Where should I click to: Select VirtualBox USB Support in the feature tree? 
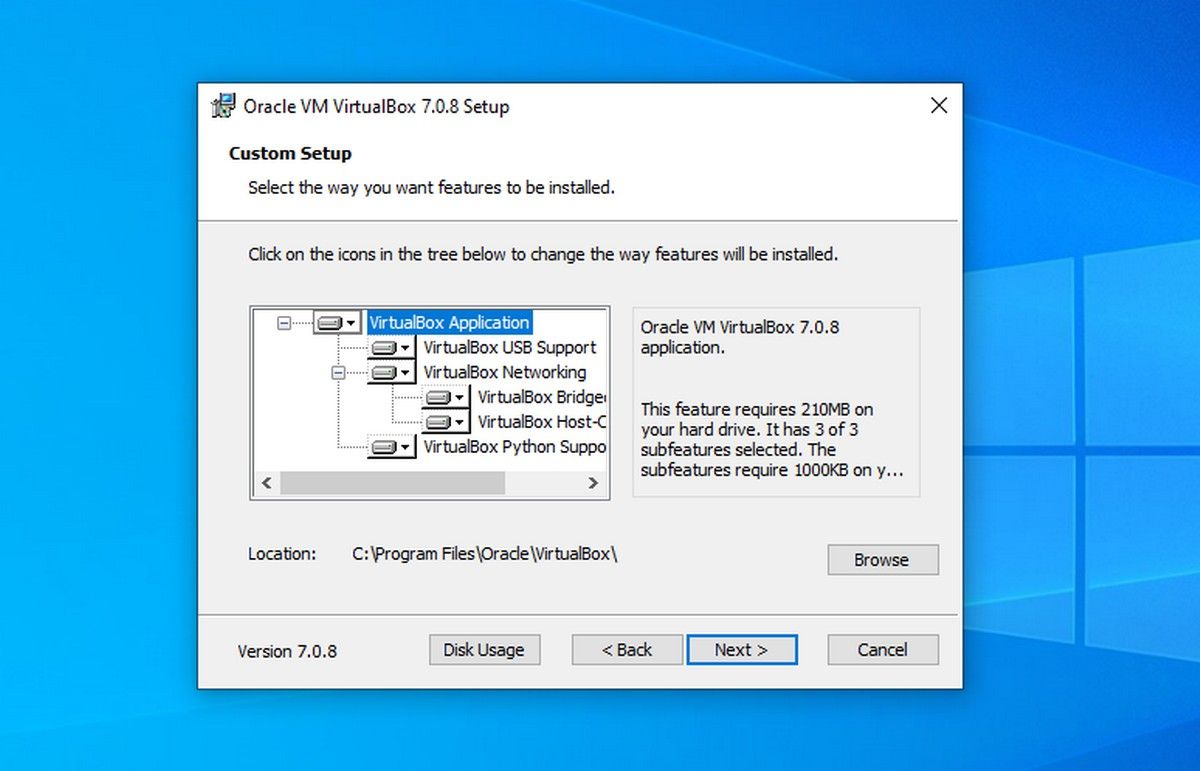510,347
